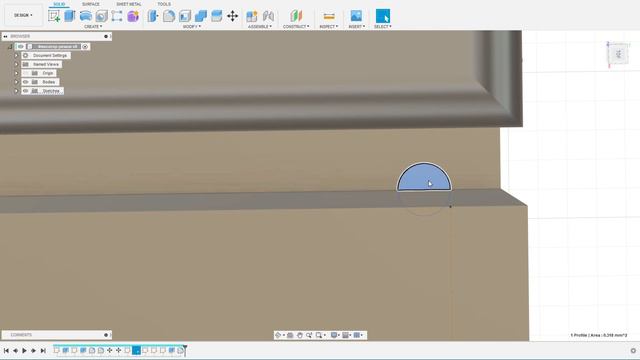This screenshot has height=360, width=640.
Task: Select the Move/Copy arrows tool
Action: 233,16
